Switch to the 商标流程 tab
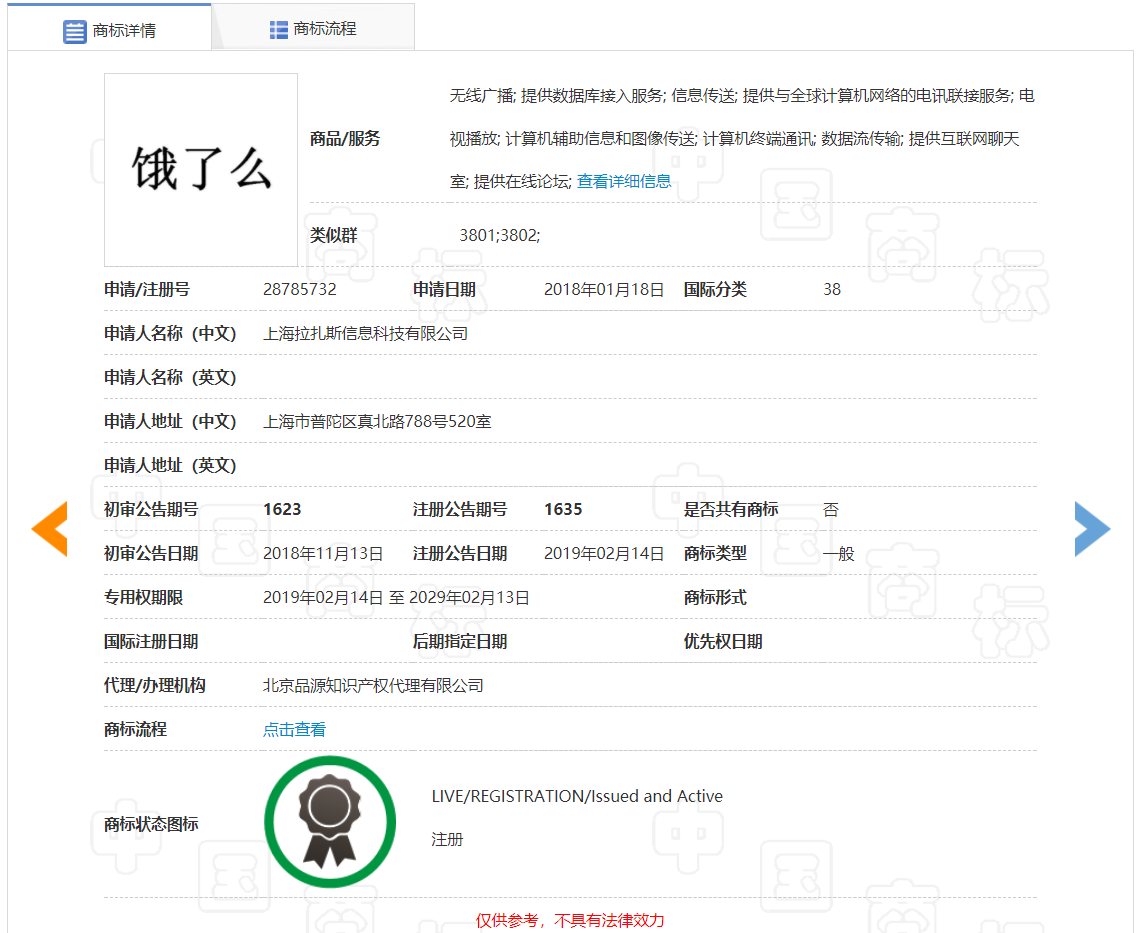Viewport: 1143px width, 933px height. click(313, 28)
